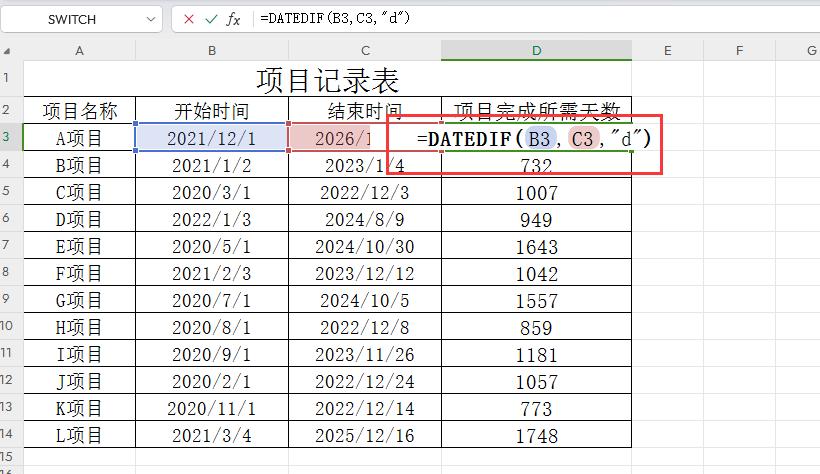Click the days value 1557
820x474 pixels.
tap(537, 300)
